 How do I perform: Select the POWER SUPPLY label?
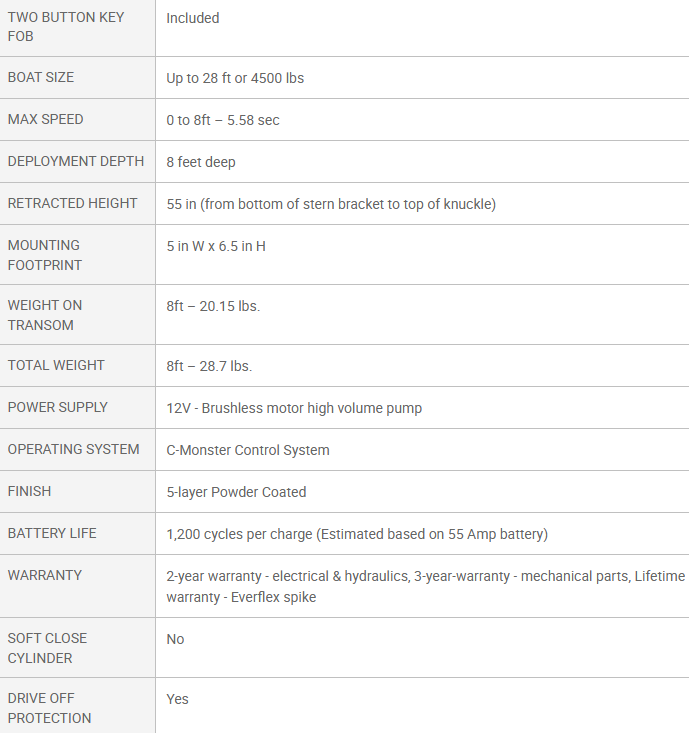click(x=57, y=407)
